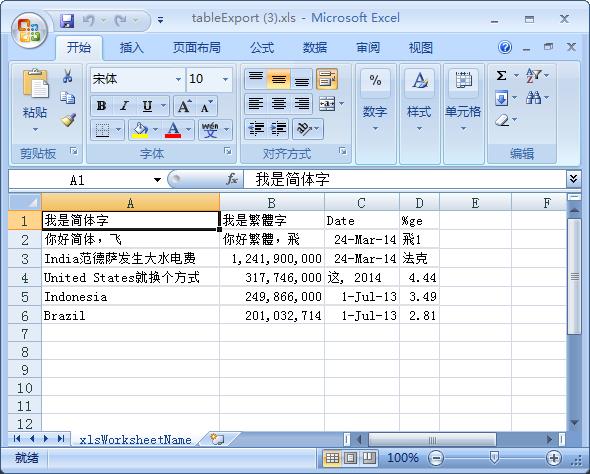Toggle middle vertical alignment
Viewport: 590px width, 474px height.
click(x=279, y=78)
